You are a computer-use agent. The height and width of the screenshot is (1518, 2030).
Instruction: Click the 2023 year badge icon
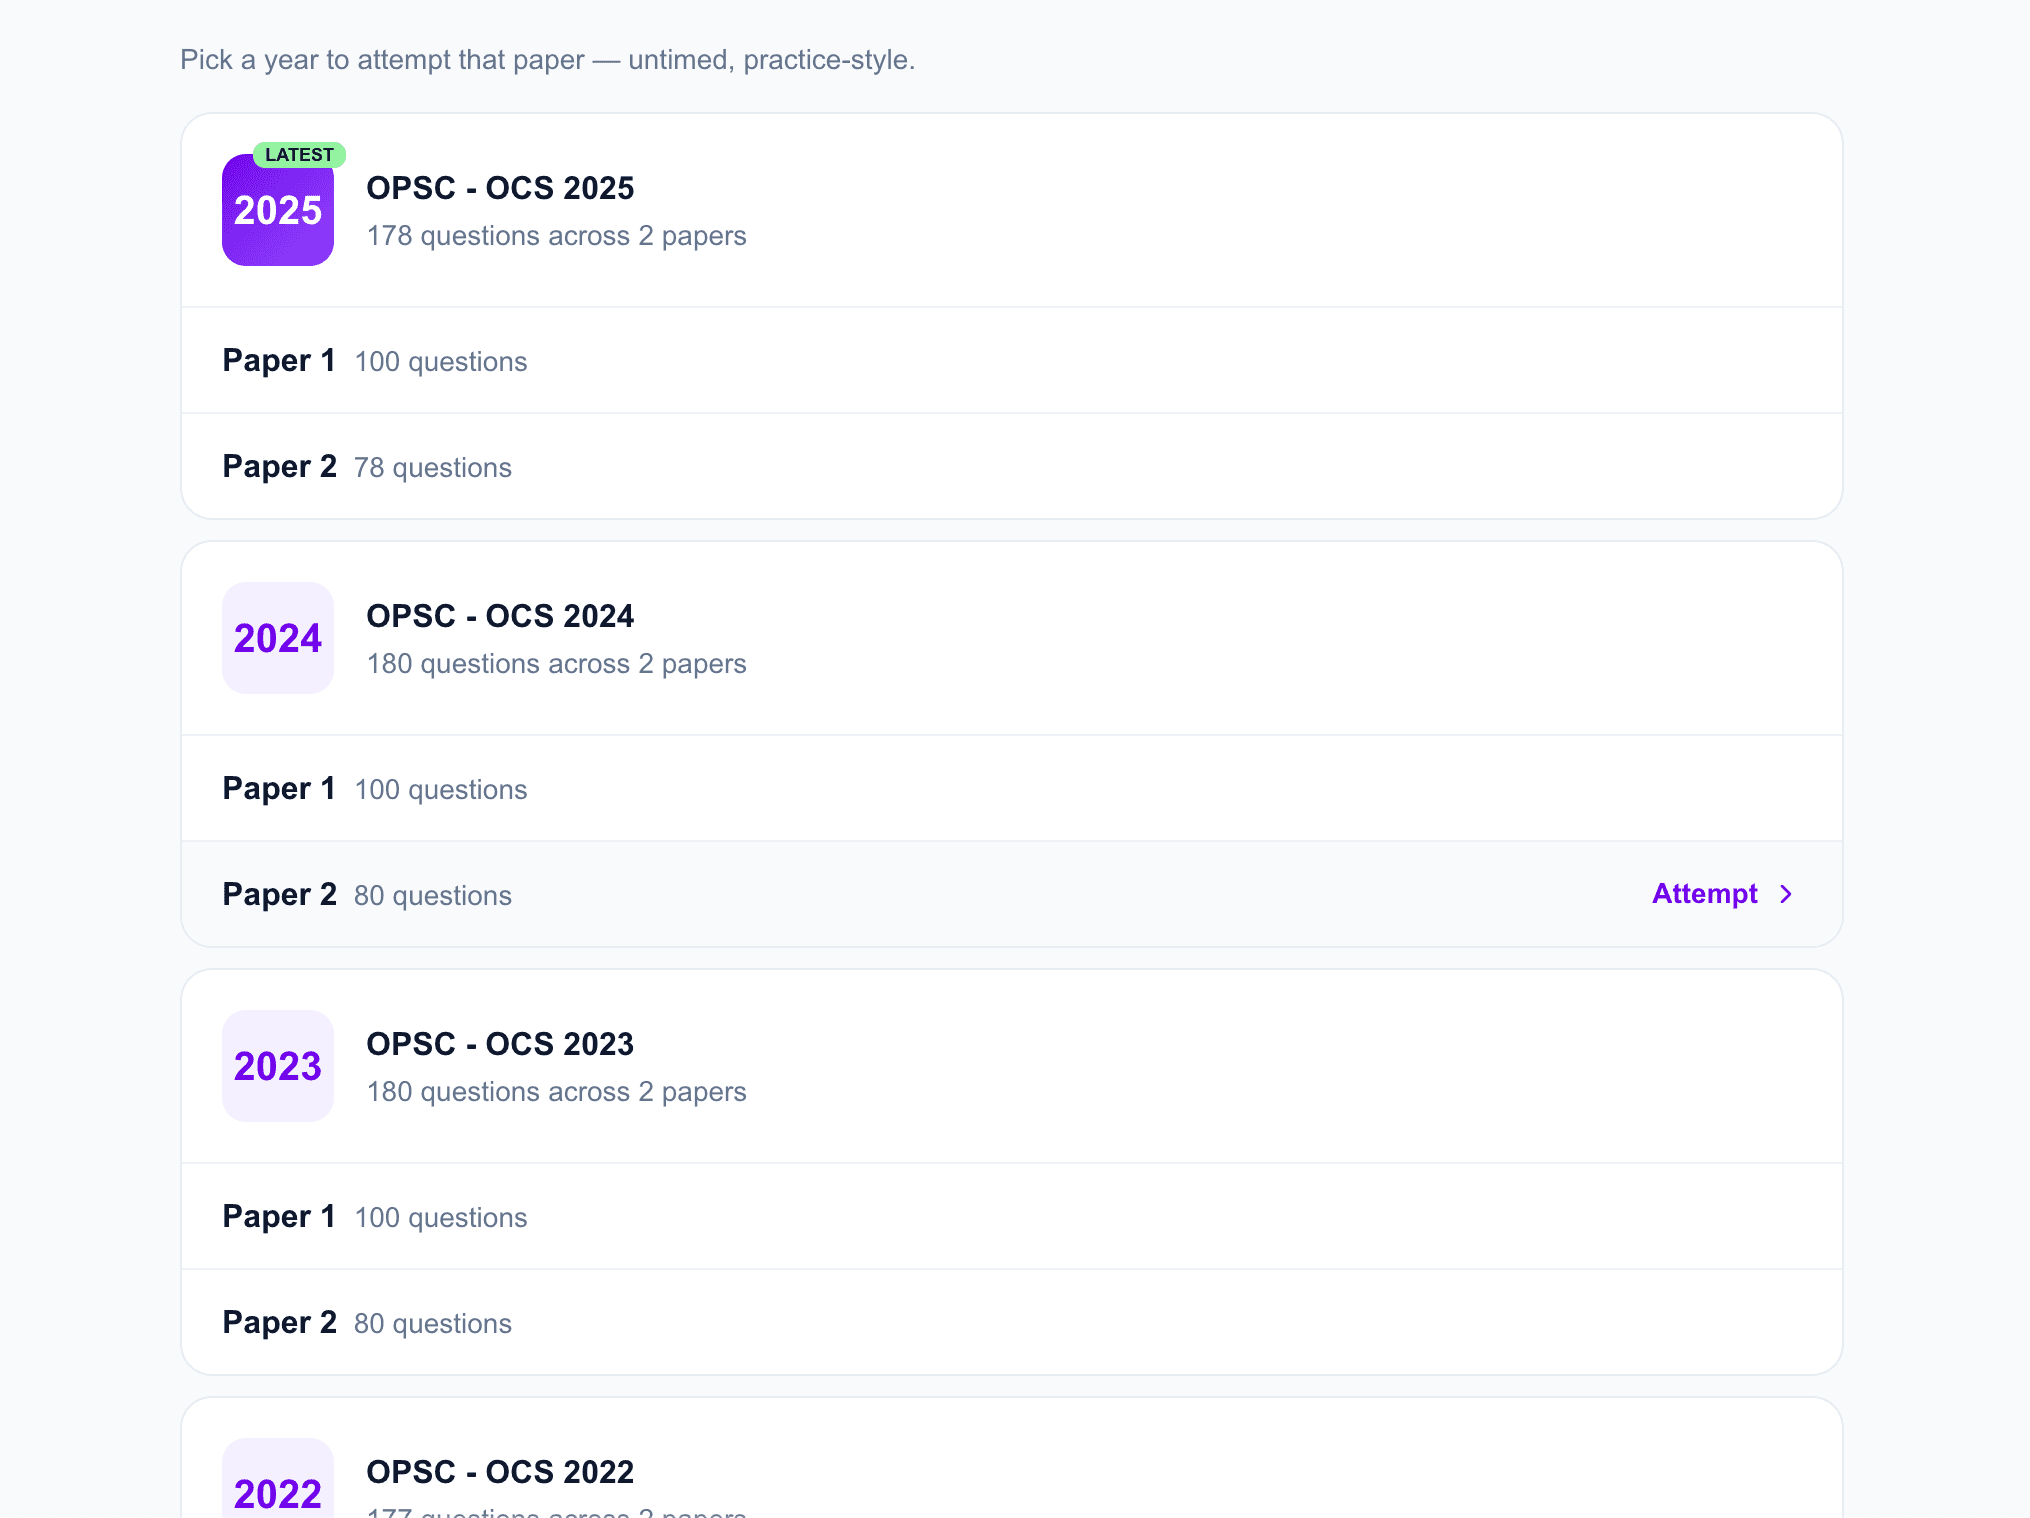click(x=278, y=1066)
